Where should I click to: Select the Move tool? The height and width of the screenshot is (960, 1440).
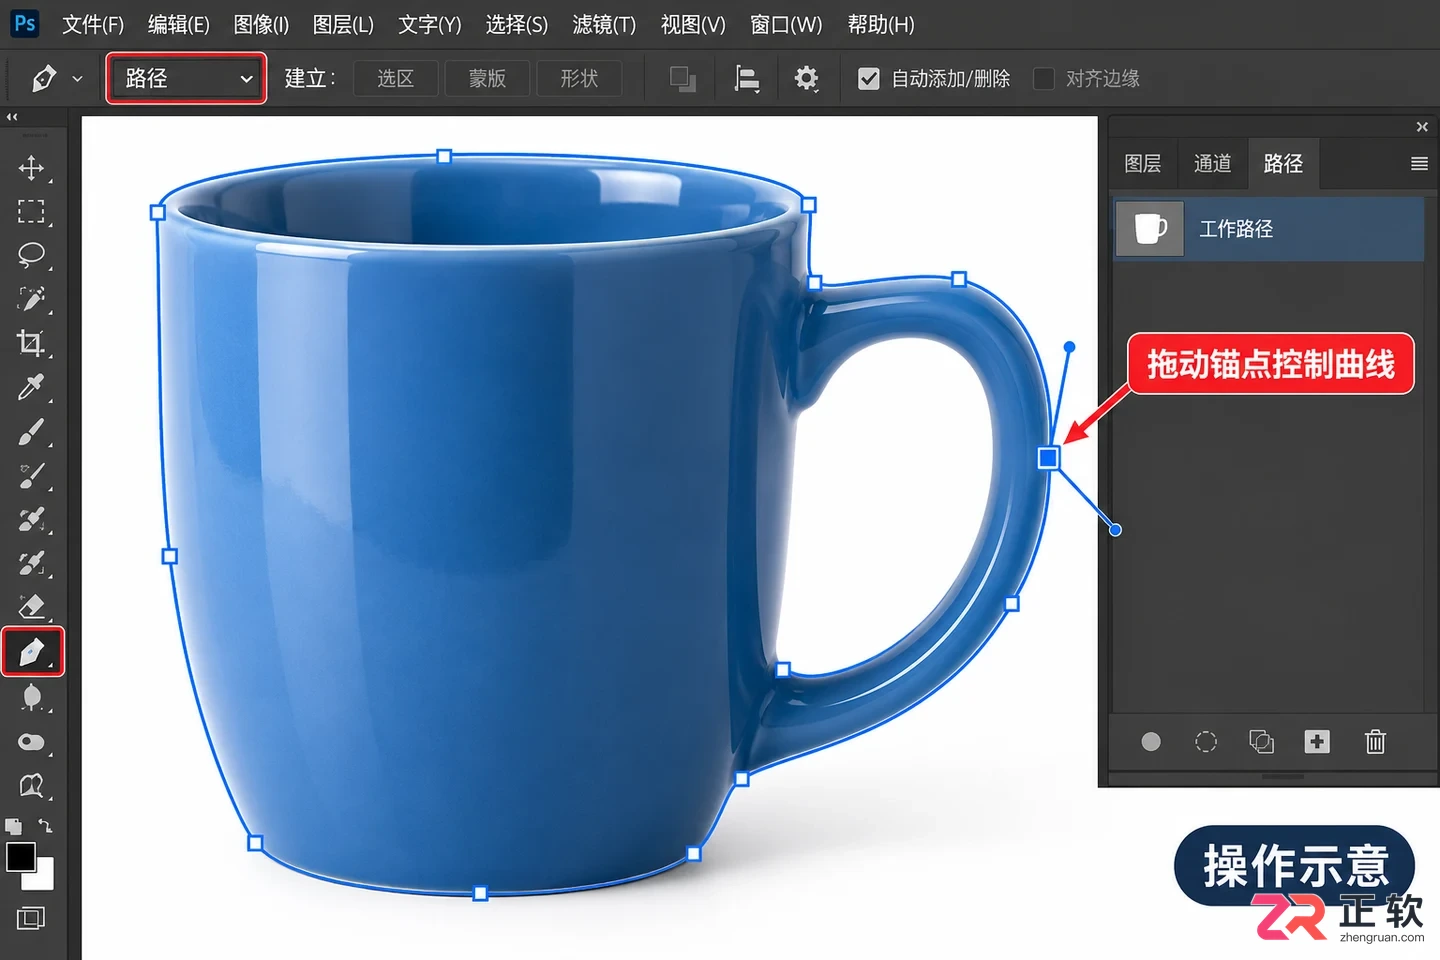tap(31, 168)
